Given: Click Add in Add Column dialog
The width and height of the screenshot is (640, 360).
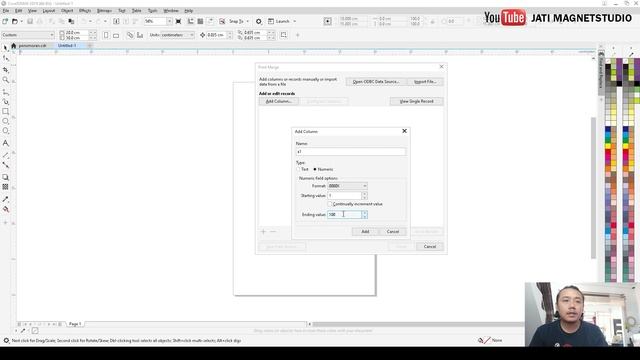Looking at the screenshot, I should click(365, 231).
